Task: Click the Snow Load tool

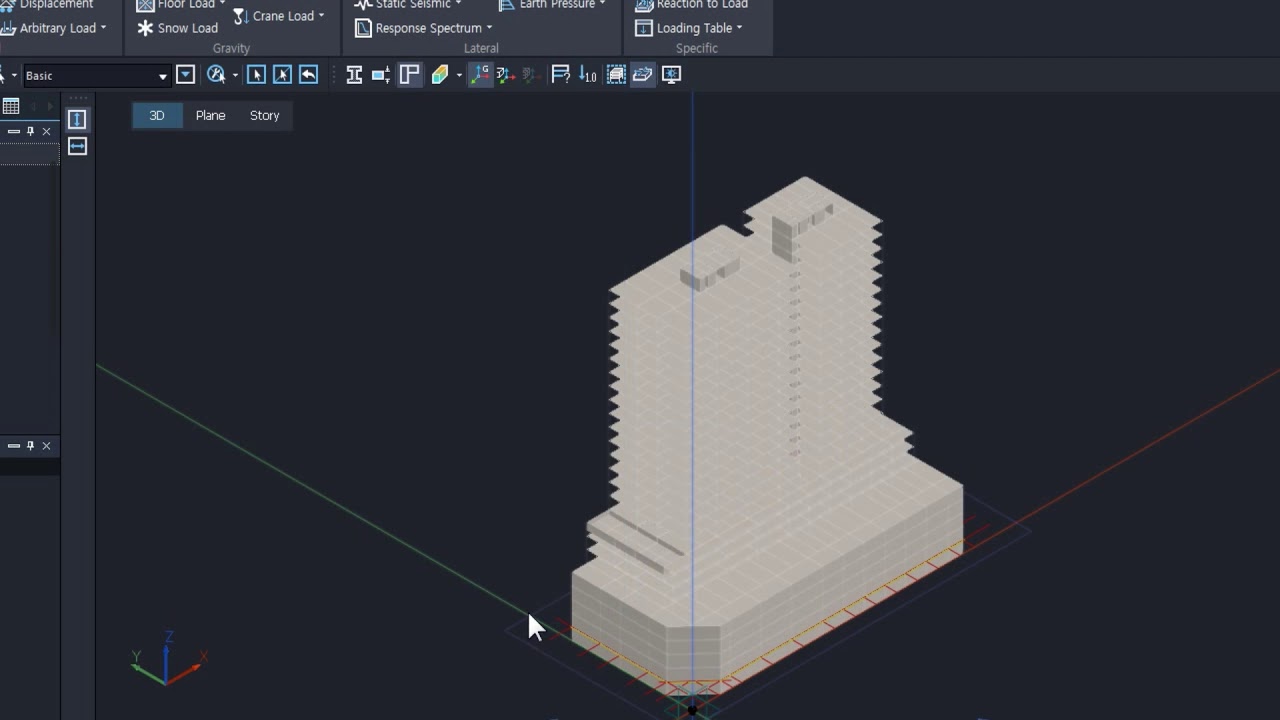Action: [178, 28]
